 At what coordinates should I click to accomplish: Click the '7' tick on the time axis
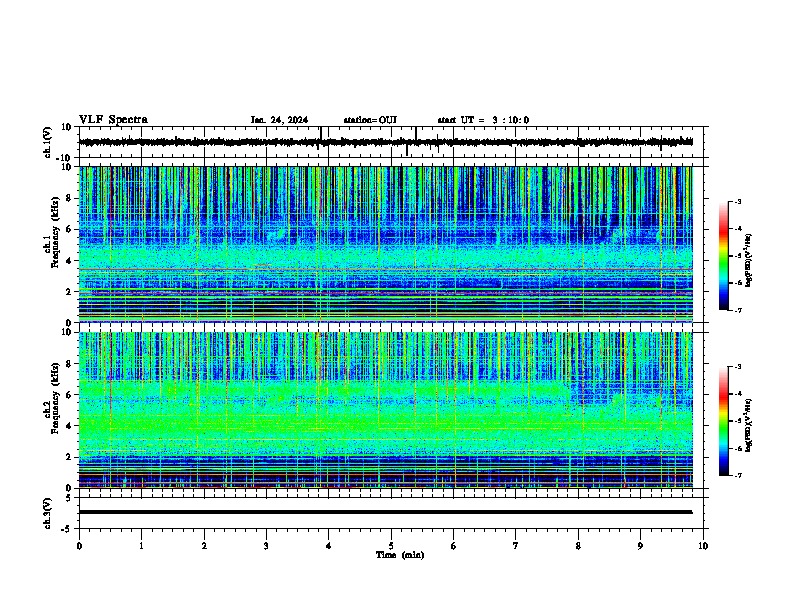(516, 546)
